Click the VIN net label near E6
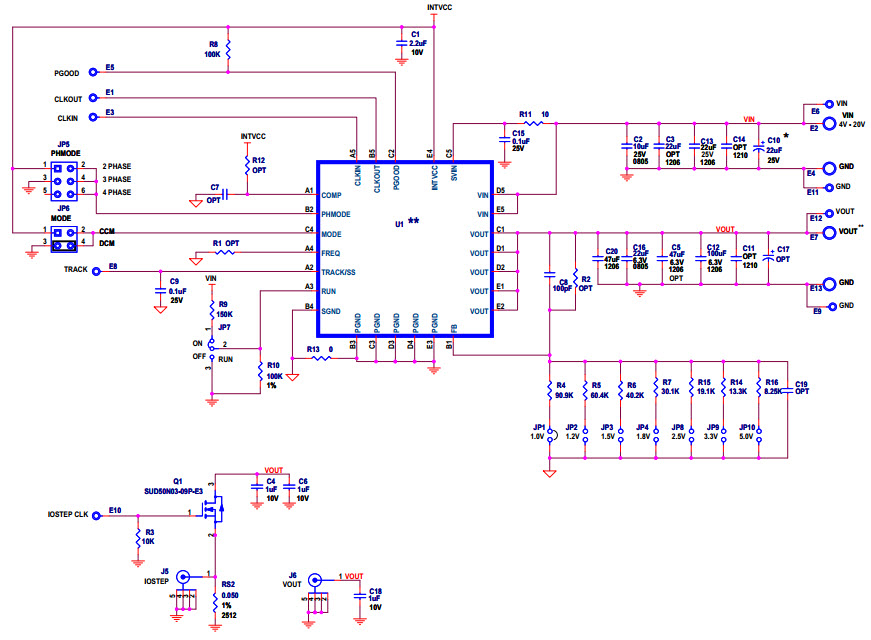 click(841, 101)
